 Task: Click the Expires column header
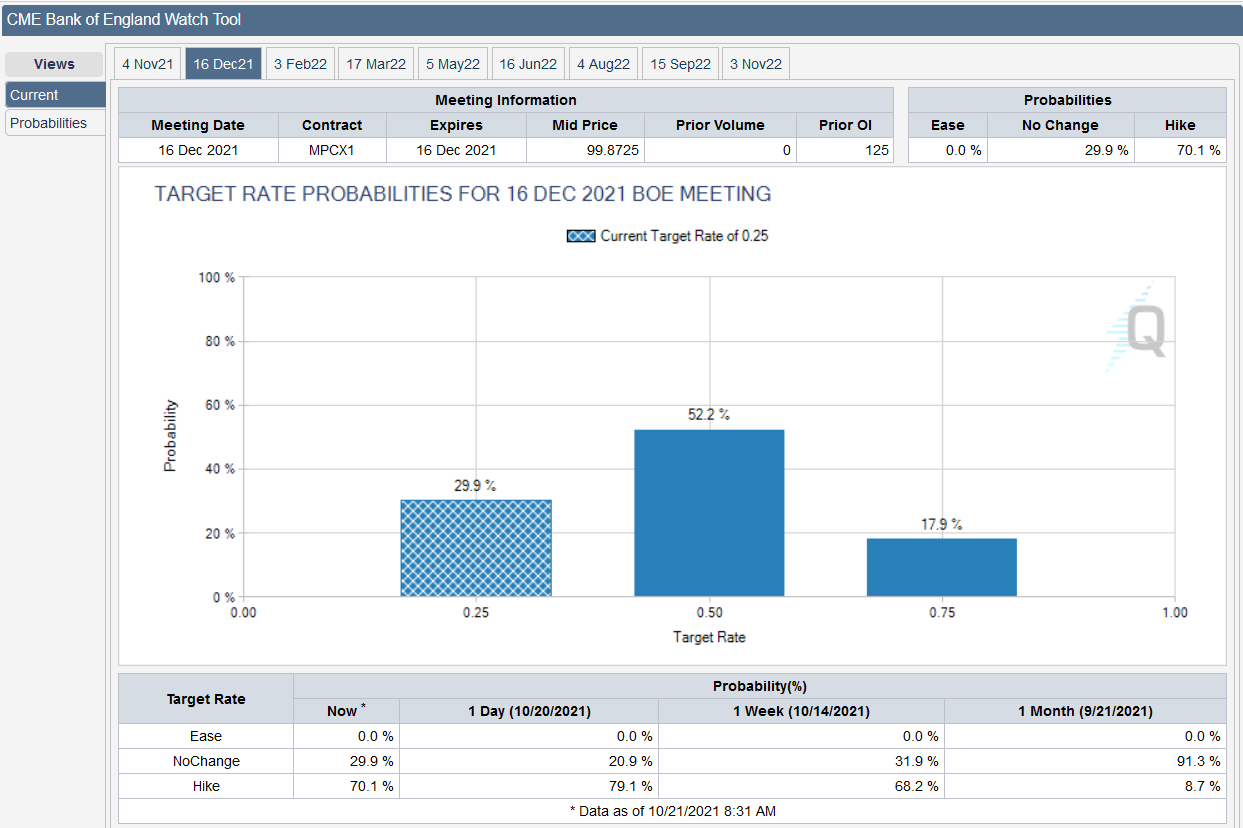(x=456, y=125)
